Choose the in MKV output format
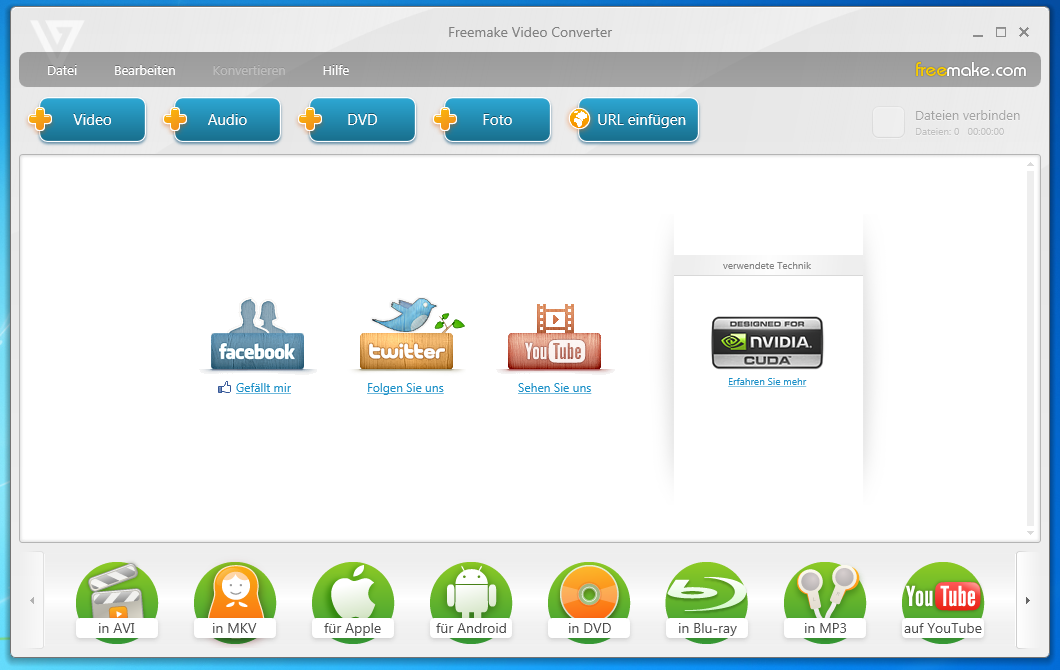Image resolution: width=1060 pixels, height=670 pixels. (235, 601)
